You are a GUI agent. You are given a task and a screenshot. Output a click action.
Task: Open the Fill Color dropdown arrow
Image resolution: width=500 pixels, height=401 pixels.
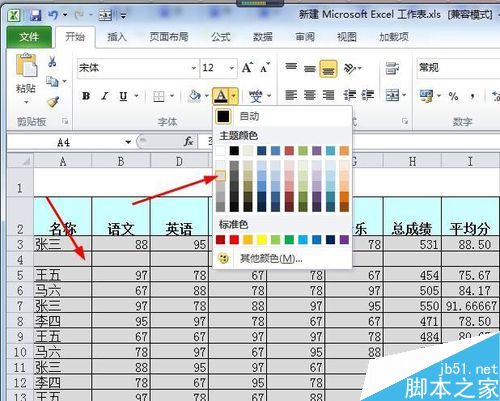pos(207,96)
